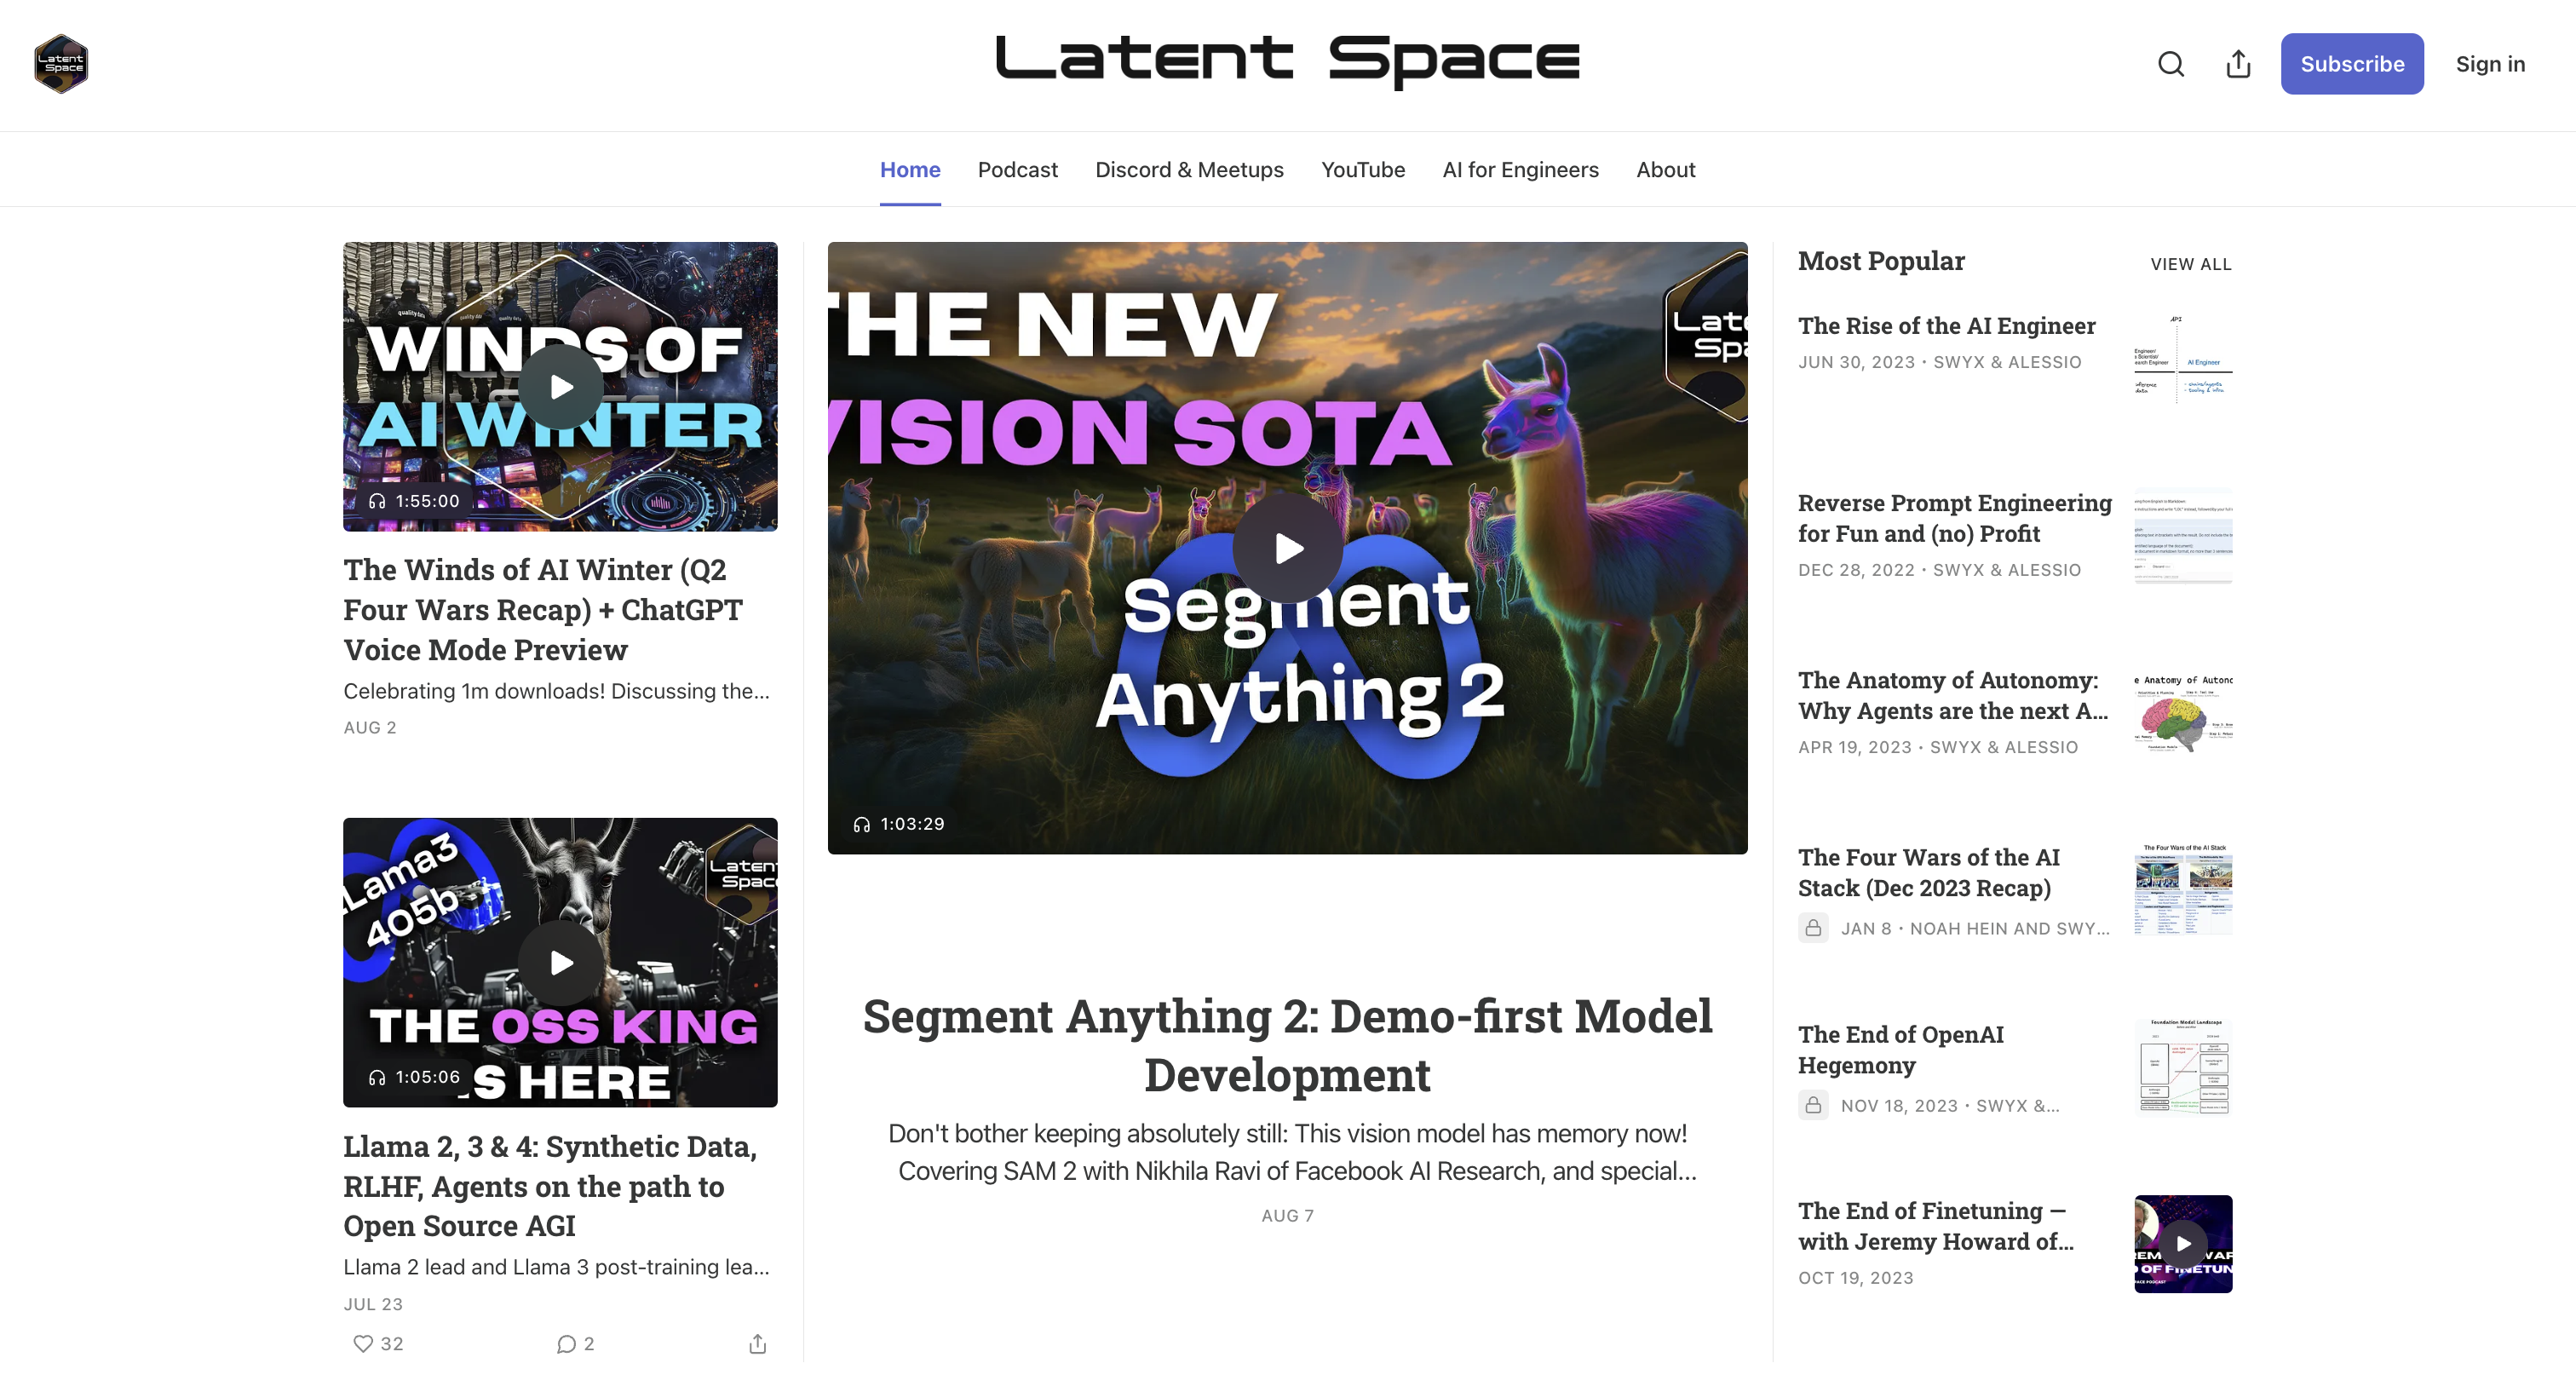Play the End of Finetuning thumbnail video
Screen dimensions: 2576x1392
(2183, 1243)
